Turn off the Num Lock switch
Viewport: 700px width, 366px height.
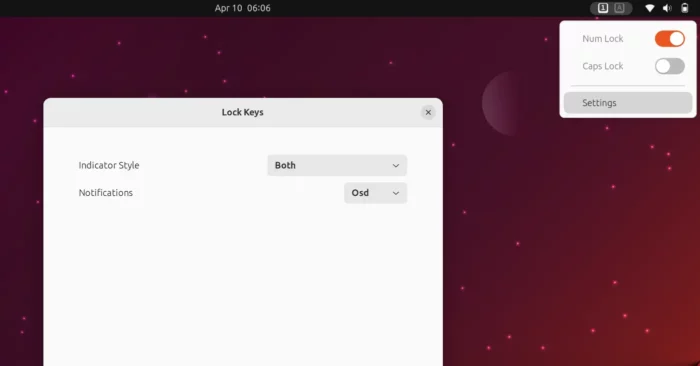coord(670,39)
